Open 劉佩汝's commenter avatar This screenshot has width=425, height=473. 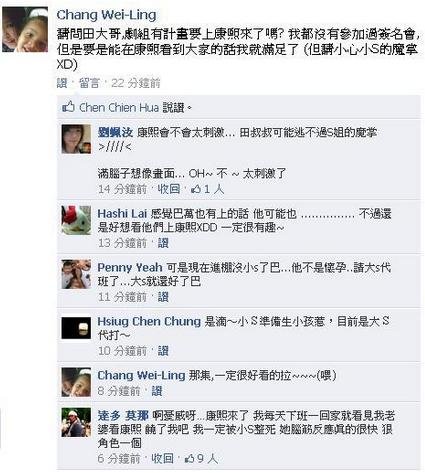tap(76, 139)
